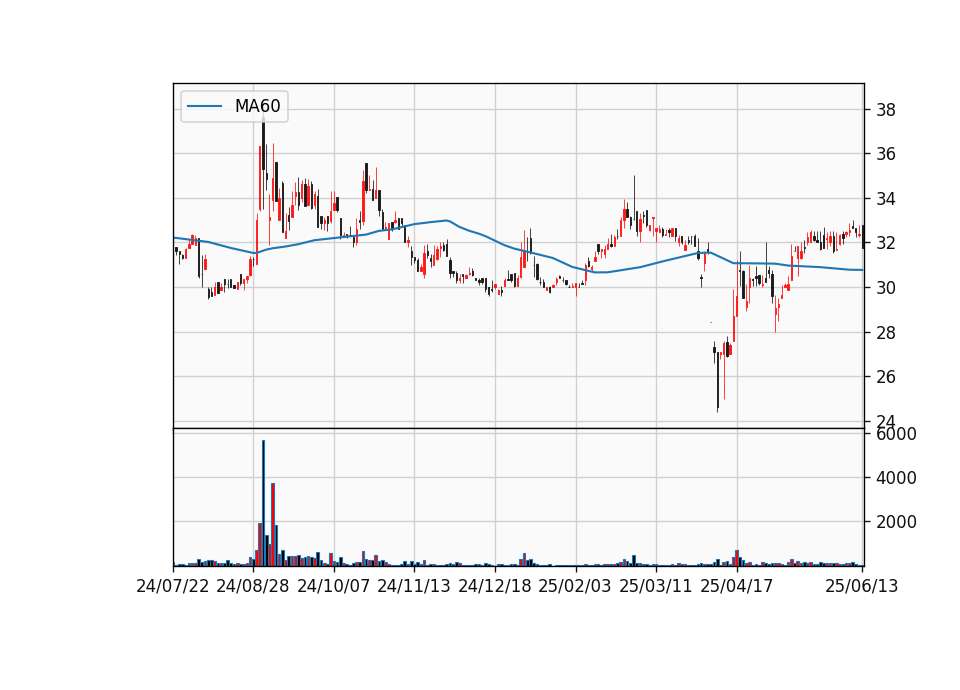Click the 24/12/18 date label

point(495,586)
